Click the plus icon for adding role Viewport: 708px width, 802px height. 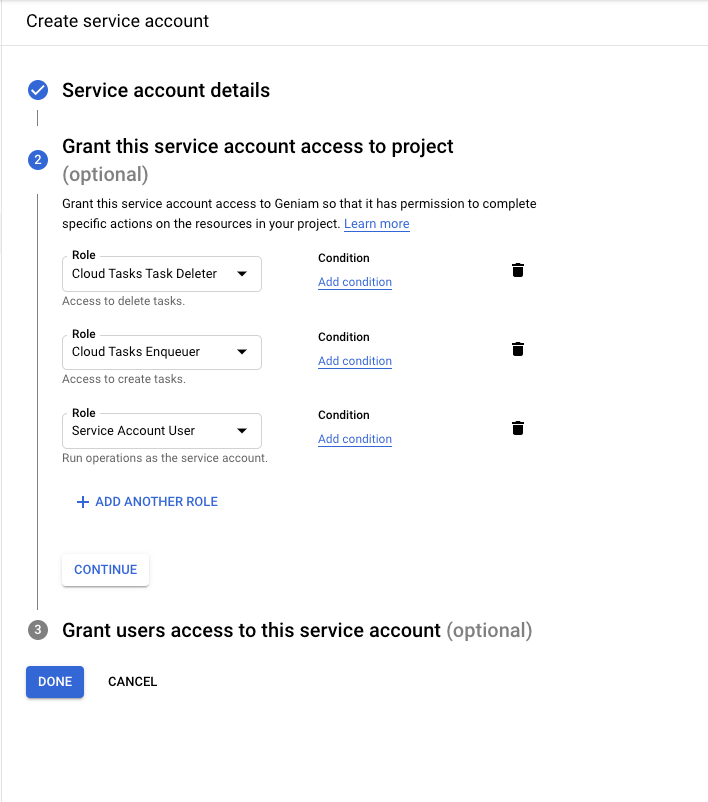pyautogui.click(x=83, y=502)
